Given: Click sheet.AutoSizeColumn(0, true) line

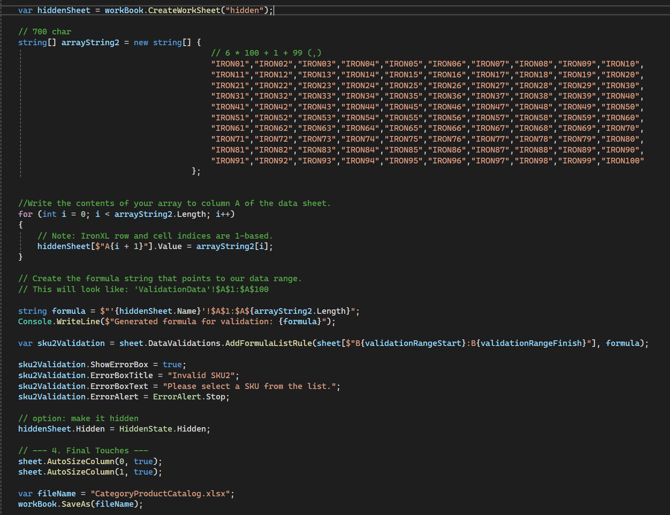Looking at the screenshot, I should (x=90, y=462).
